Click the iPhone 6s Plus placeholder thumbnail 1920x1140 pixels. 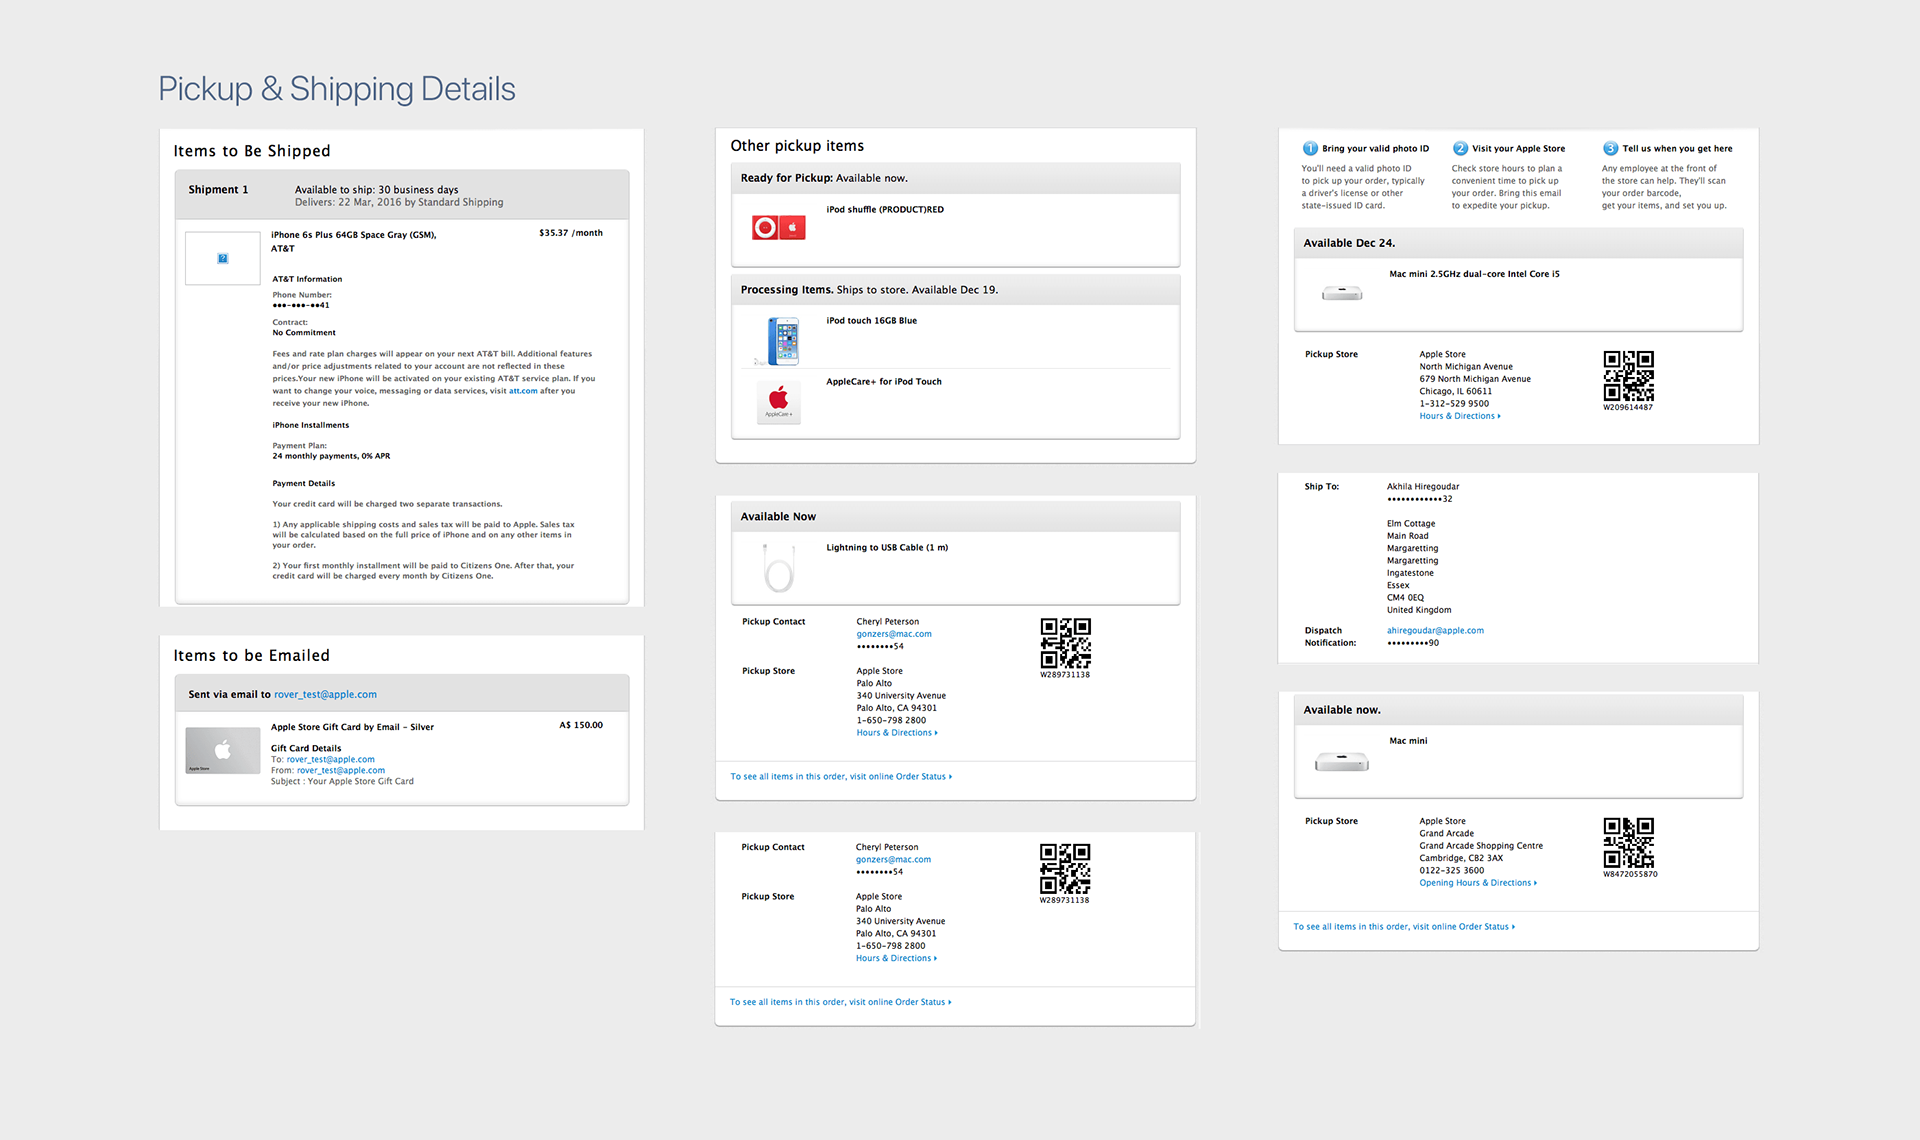[x=222, y=258]
